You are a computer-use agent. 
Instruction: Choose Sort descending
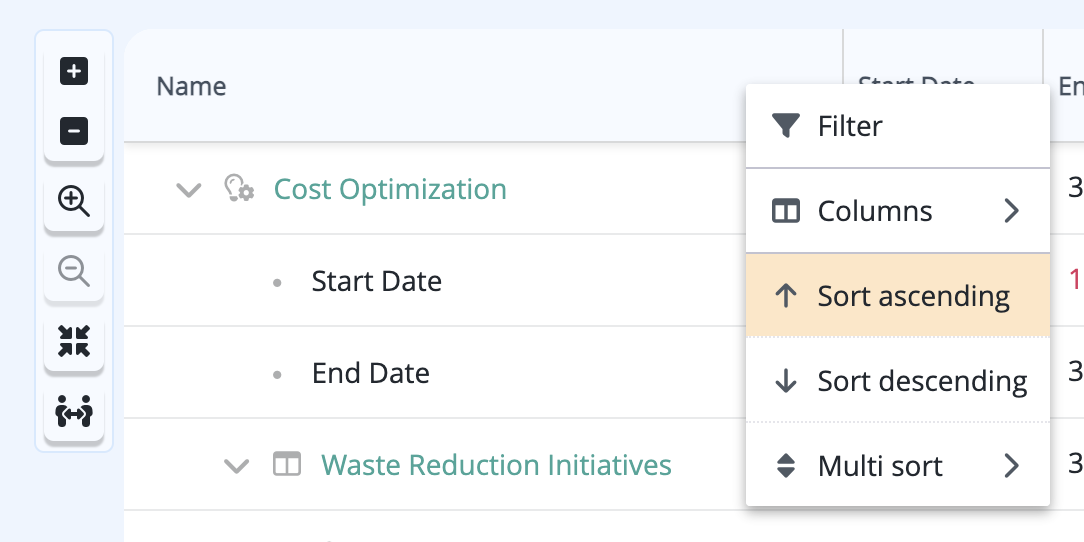pyautogui.click(x=897, y=380)
